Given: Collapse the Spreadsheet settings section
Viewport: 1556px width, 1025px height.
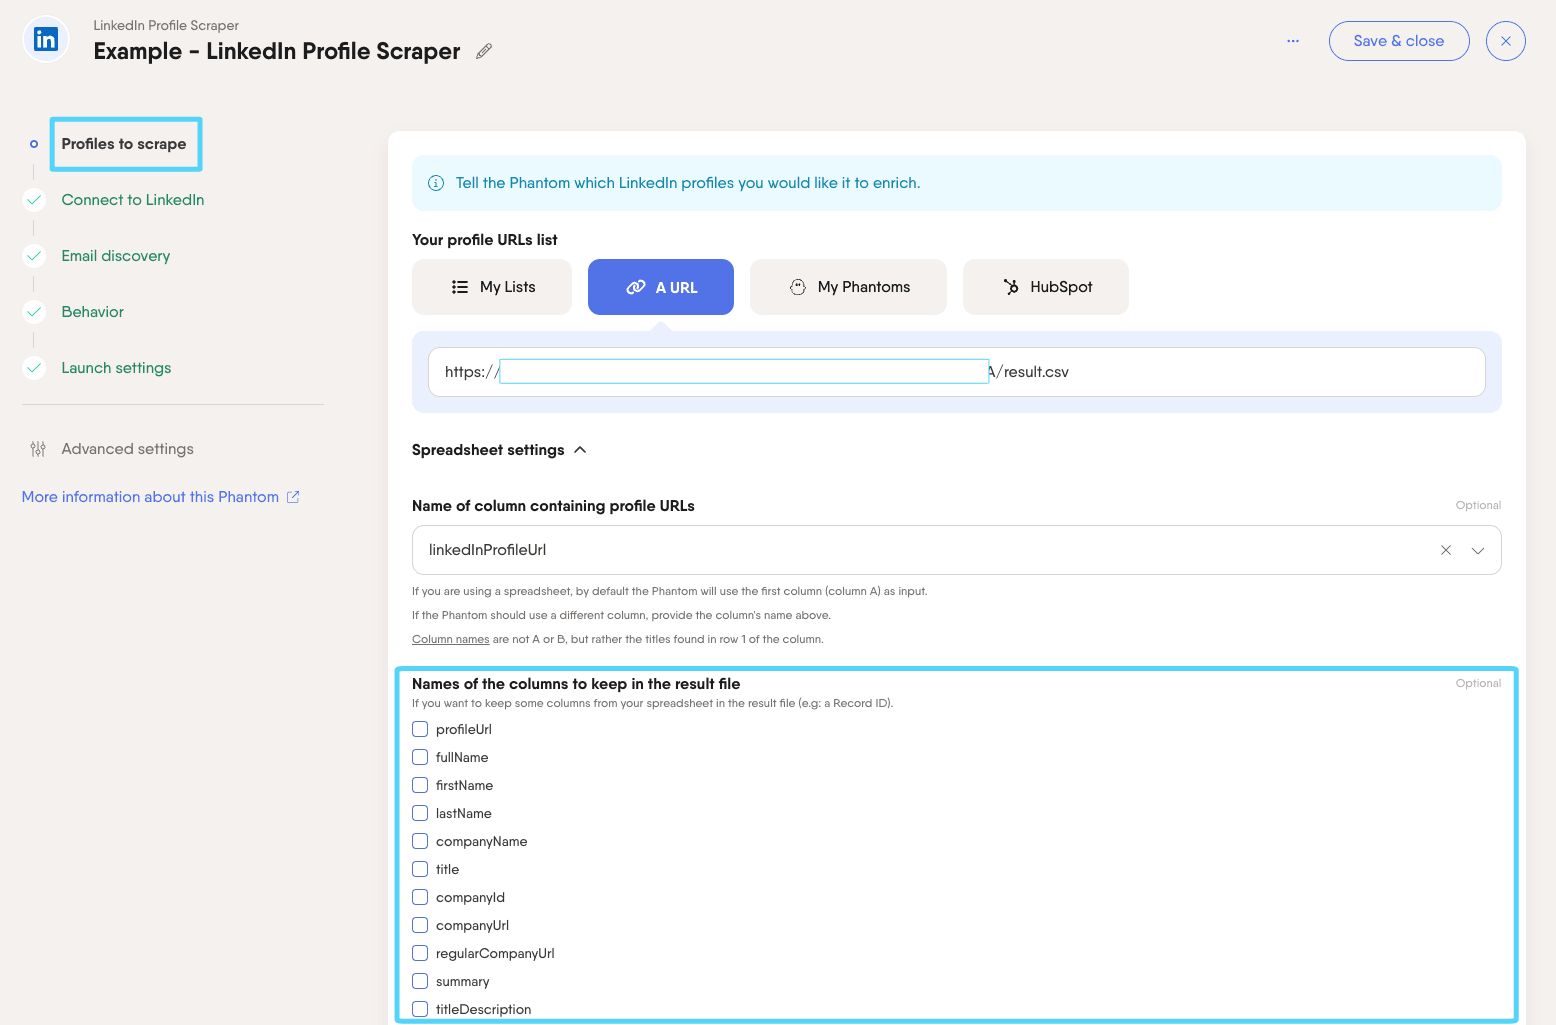Looking at the screenshot, I should pos(499,450).
